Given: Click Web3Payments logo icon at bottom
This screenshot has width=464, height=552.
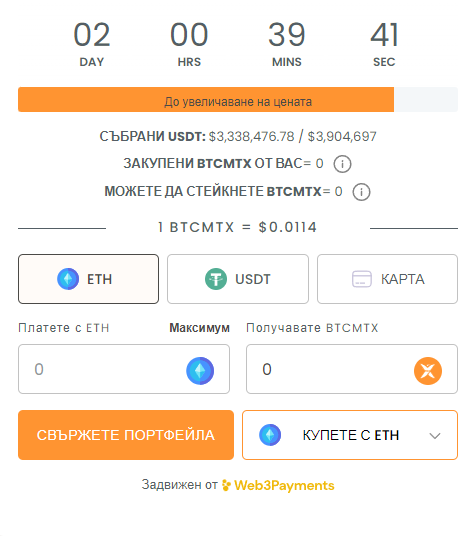Looking at the screenshot, I should click(x=226, y=485).
